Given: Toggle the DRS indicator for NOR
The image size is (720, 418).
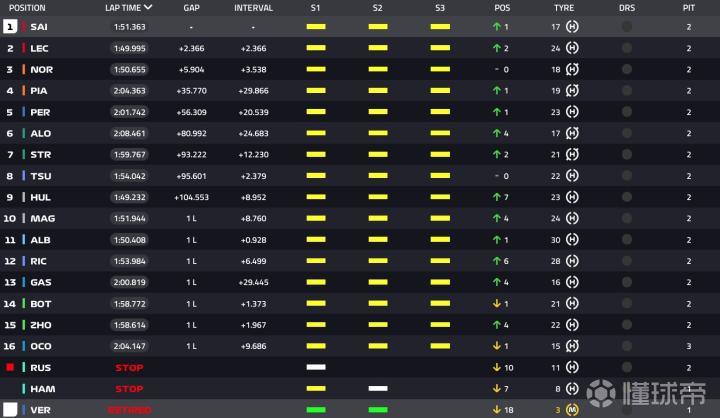Looking at the screenshot, I should click(x=627, y=69).
